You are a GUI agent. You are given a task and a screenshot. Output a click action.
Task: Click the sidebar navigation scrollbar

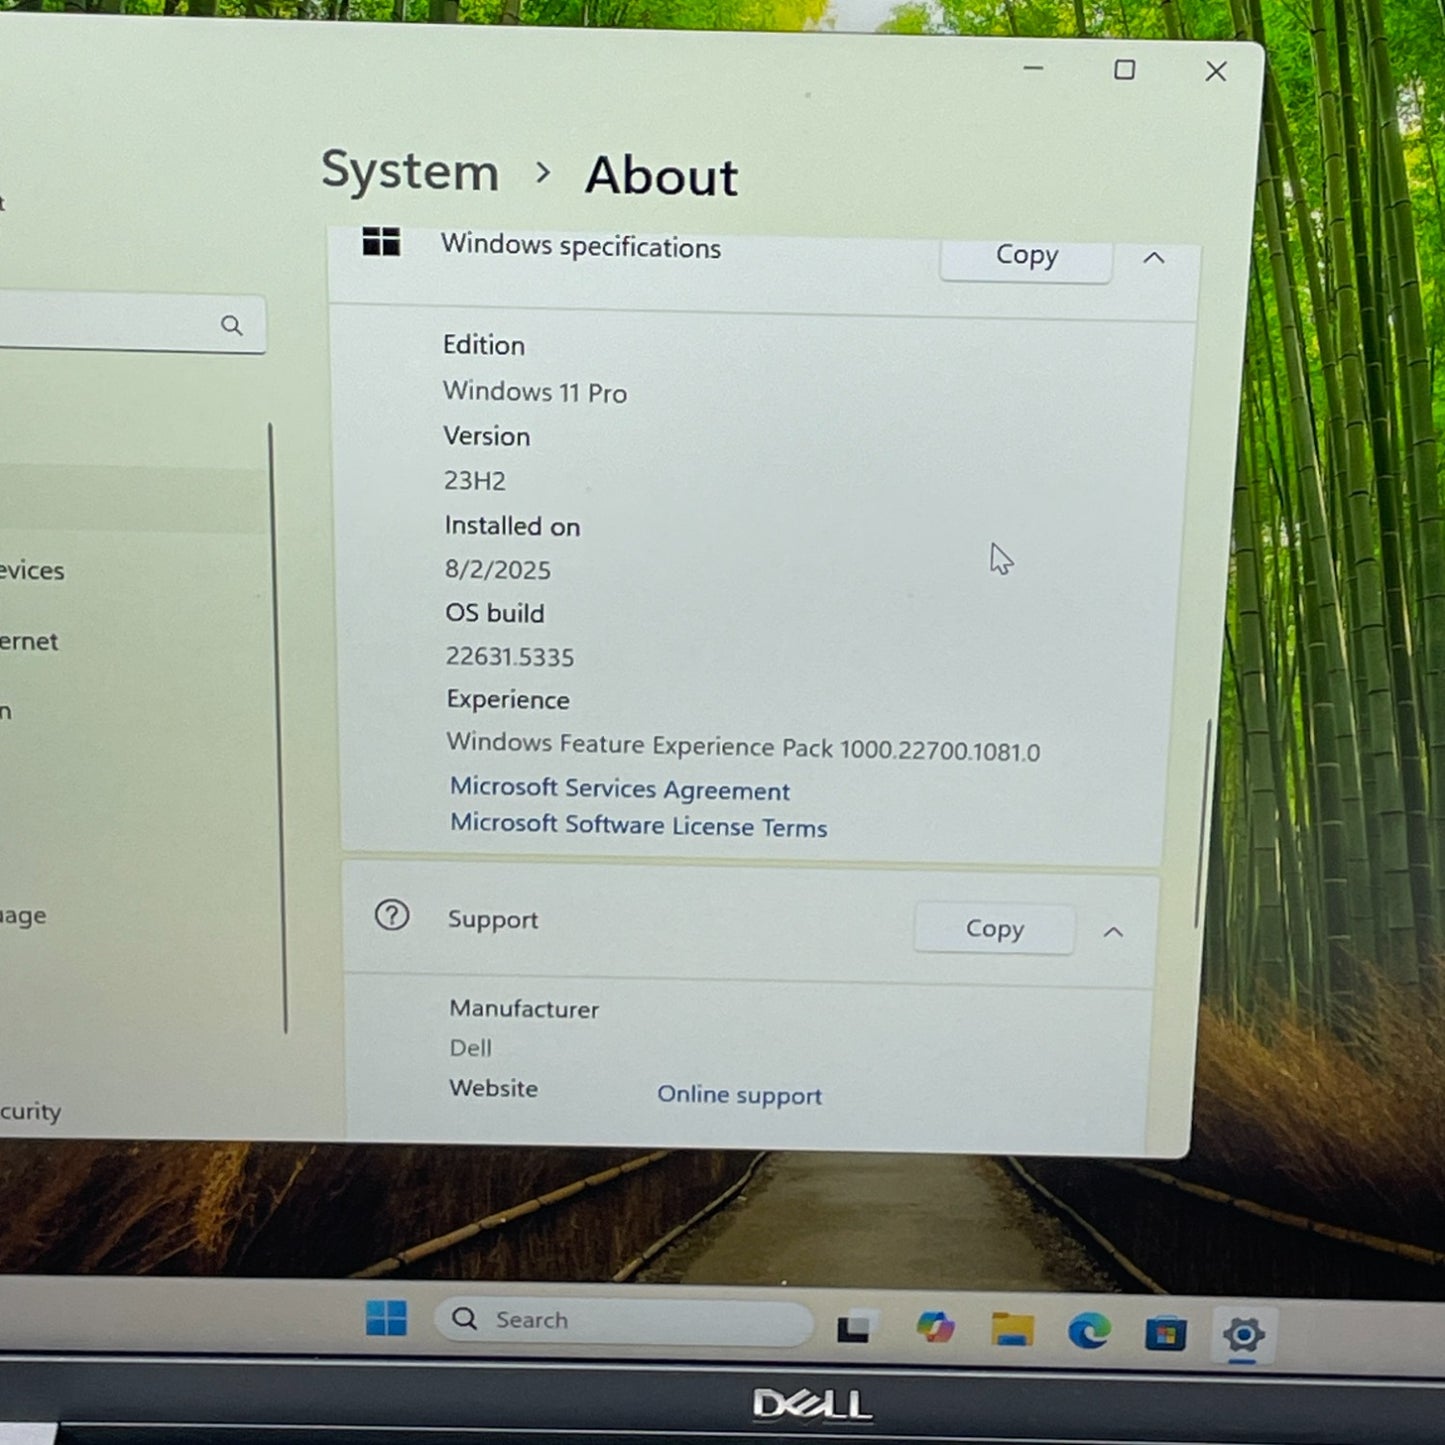pos(279,727)
